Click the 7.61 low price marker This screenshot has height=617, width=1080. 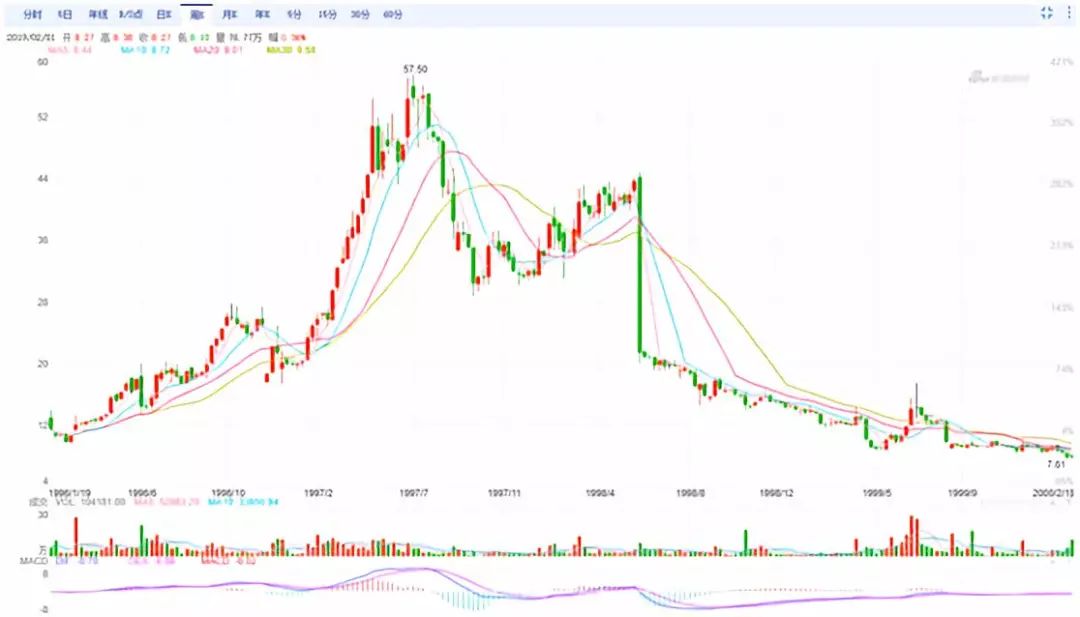[1055, 465]
